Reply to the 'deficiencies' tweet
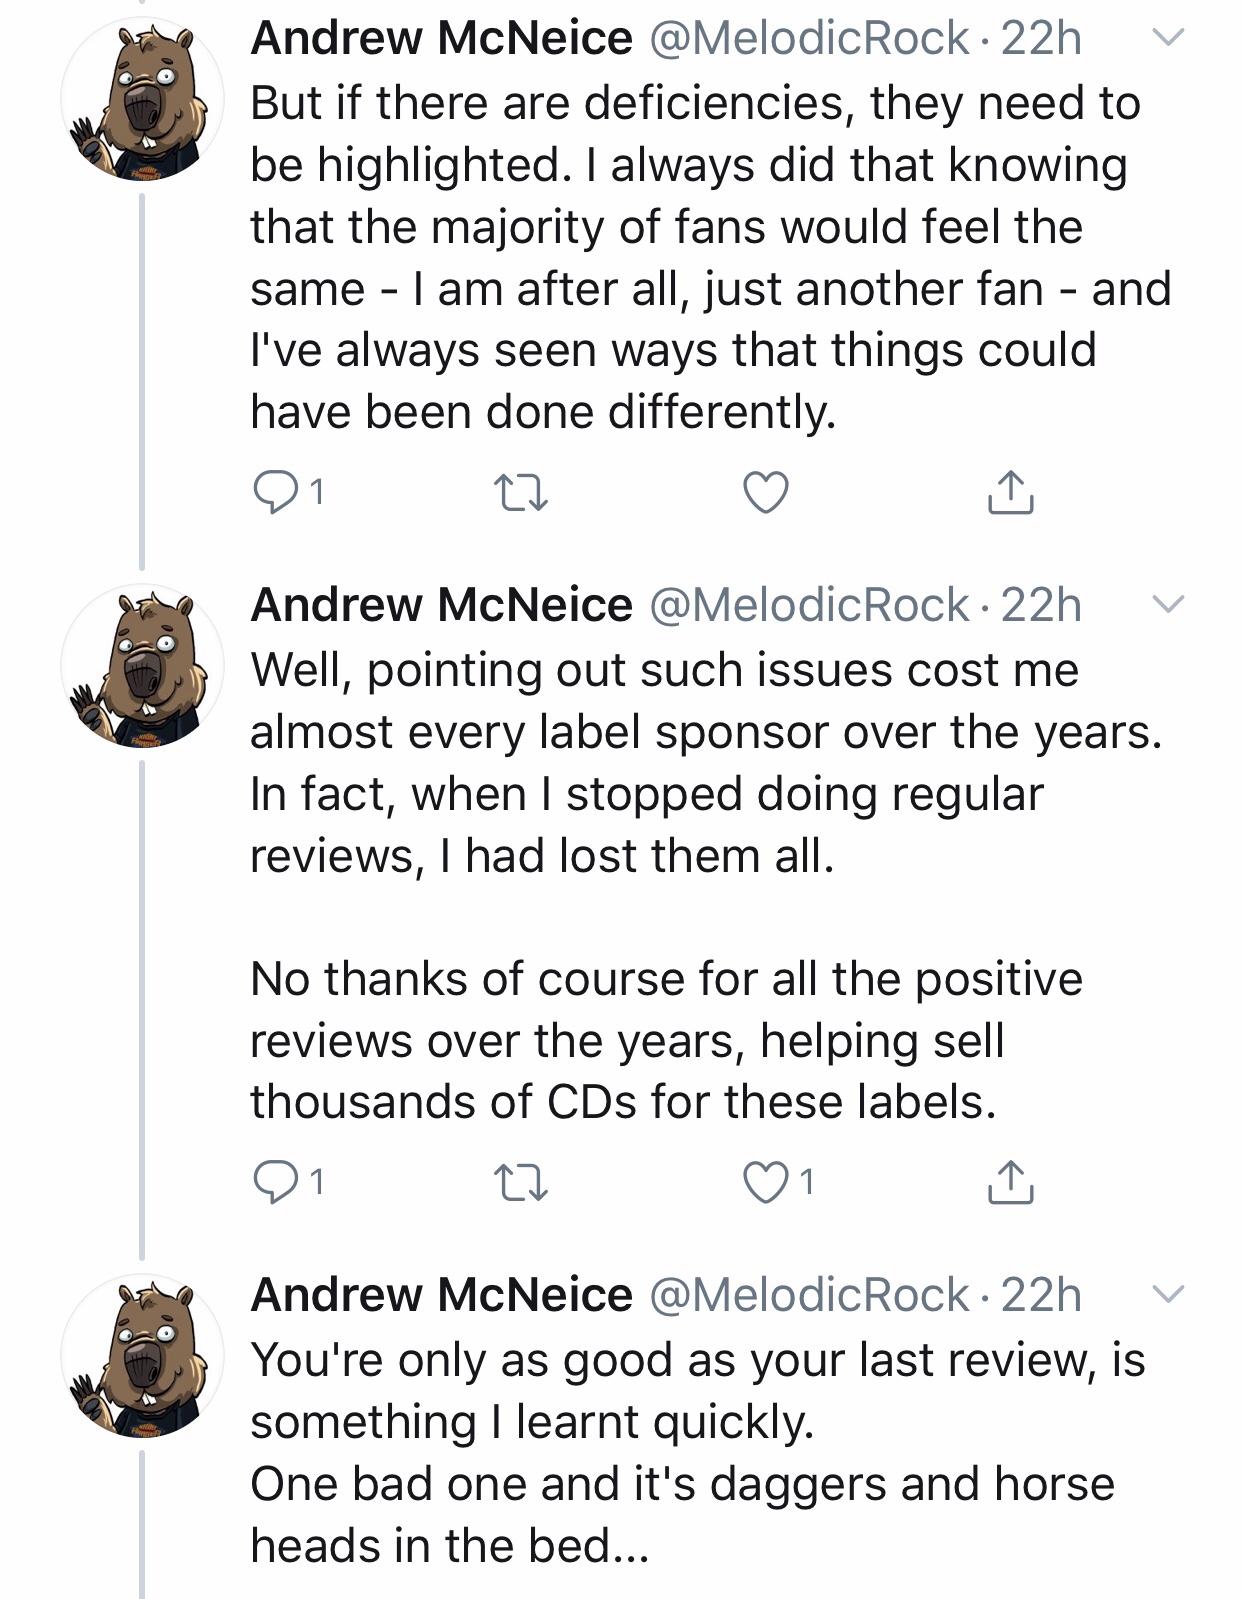Viewport: 1241px width, 1599px height. point(272,492)
